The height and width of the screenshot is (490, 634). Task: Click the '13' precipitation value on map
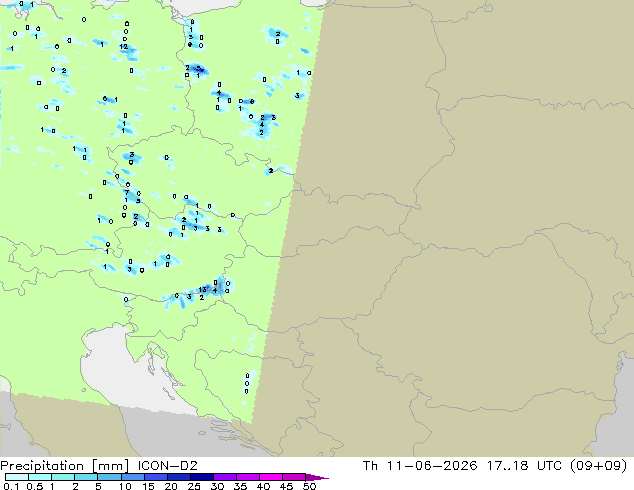point(203,289)
